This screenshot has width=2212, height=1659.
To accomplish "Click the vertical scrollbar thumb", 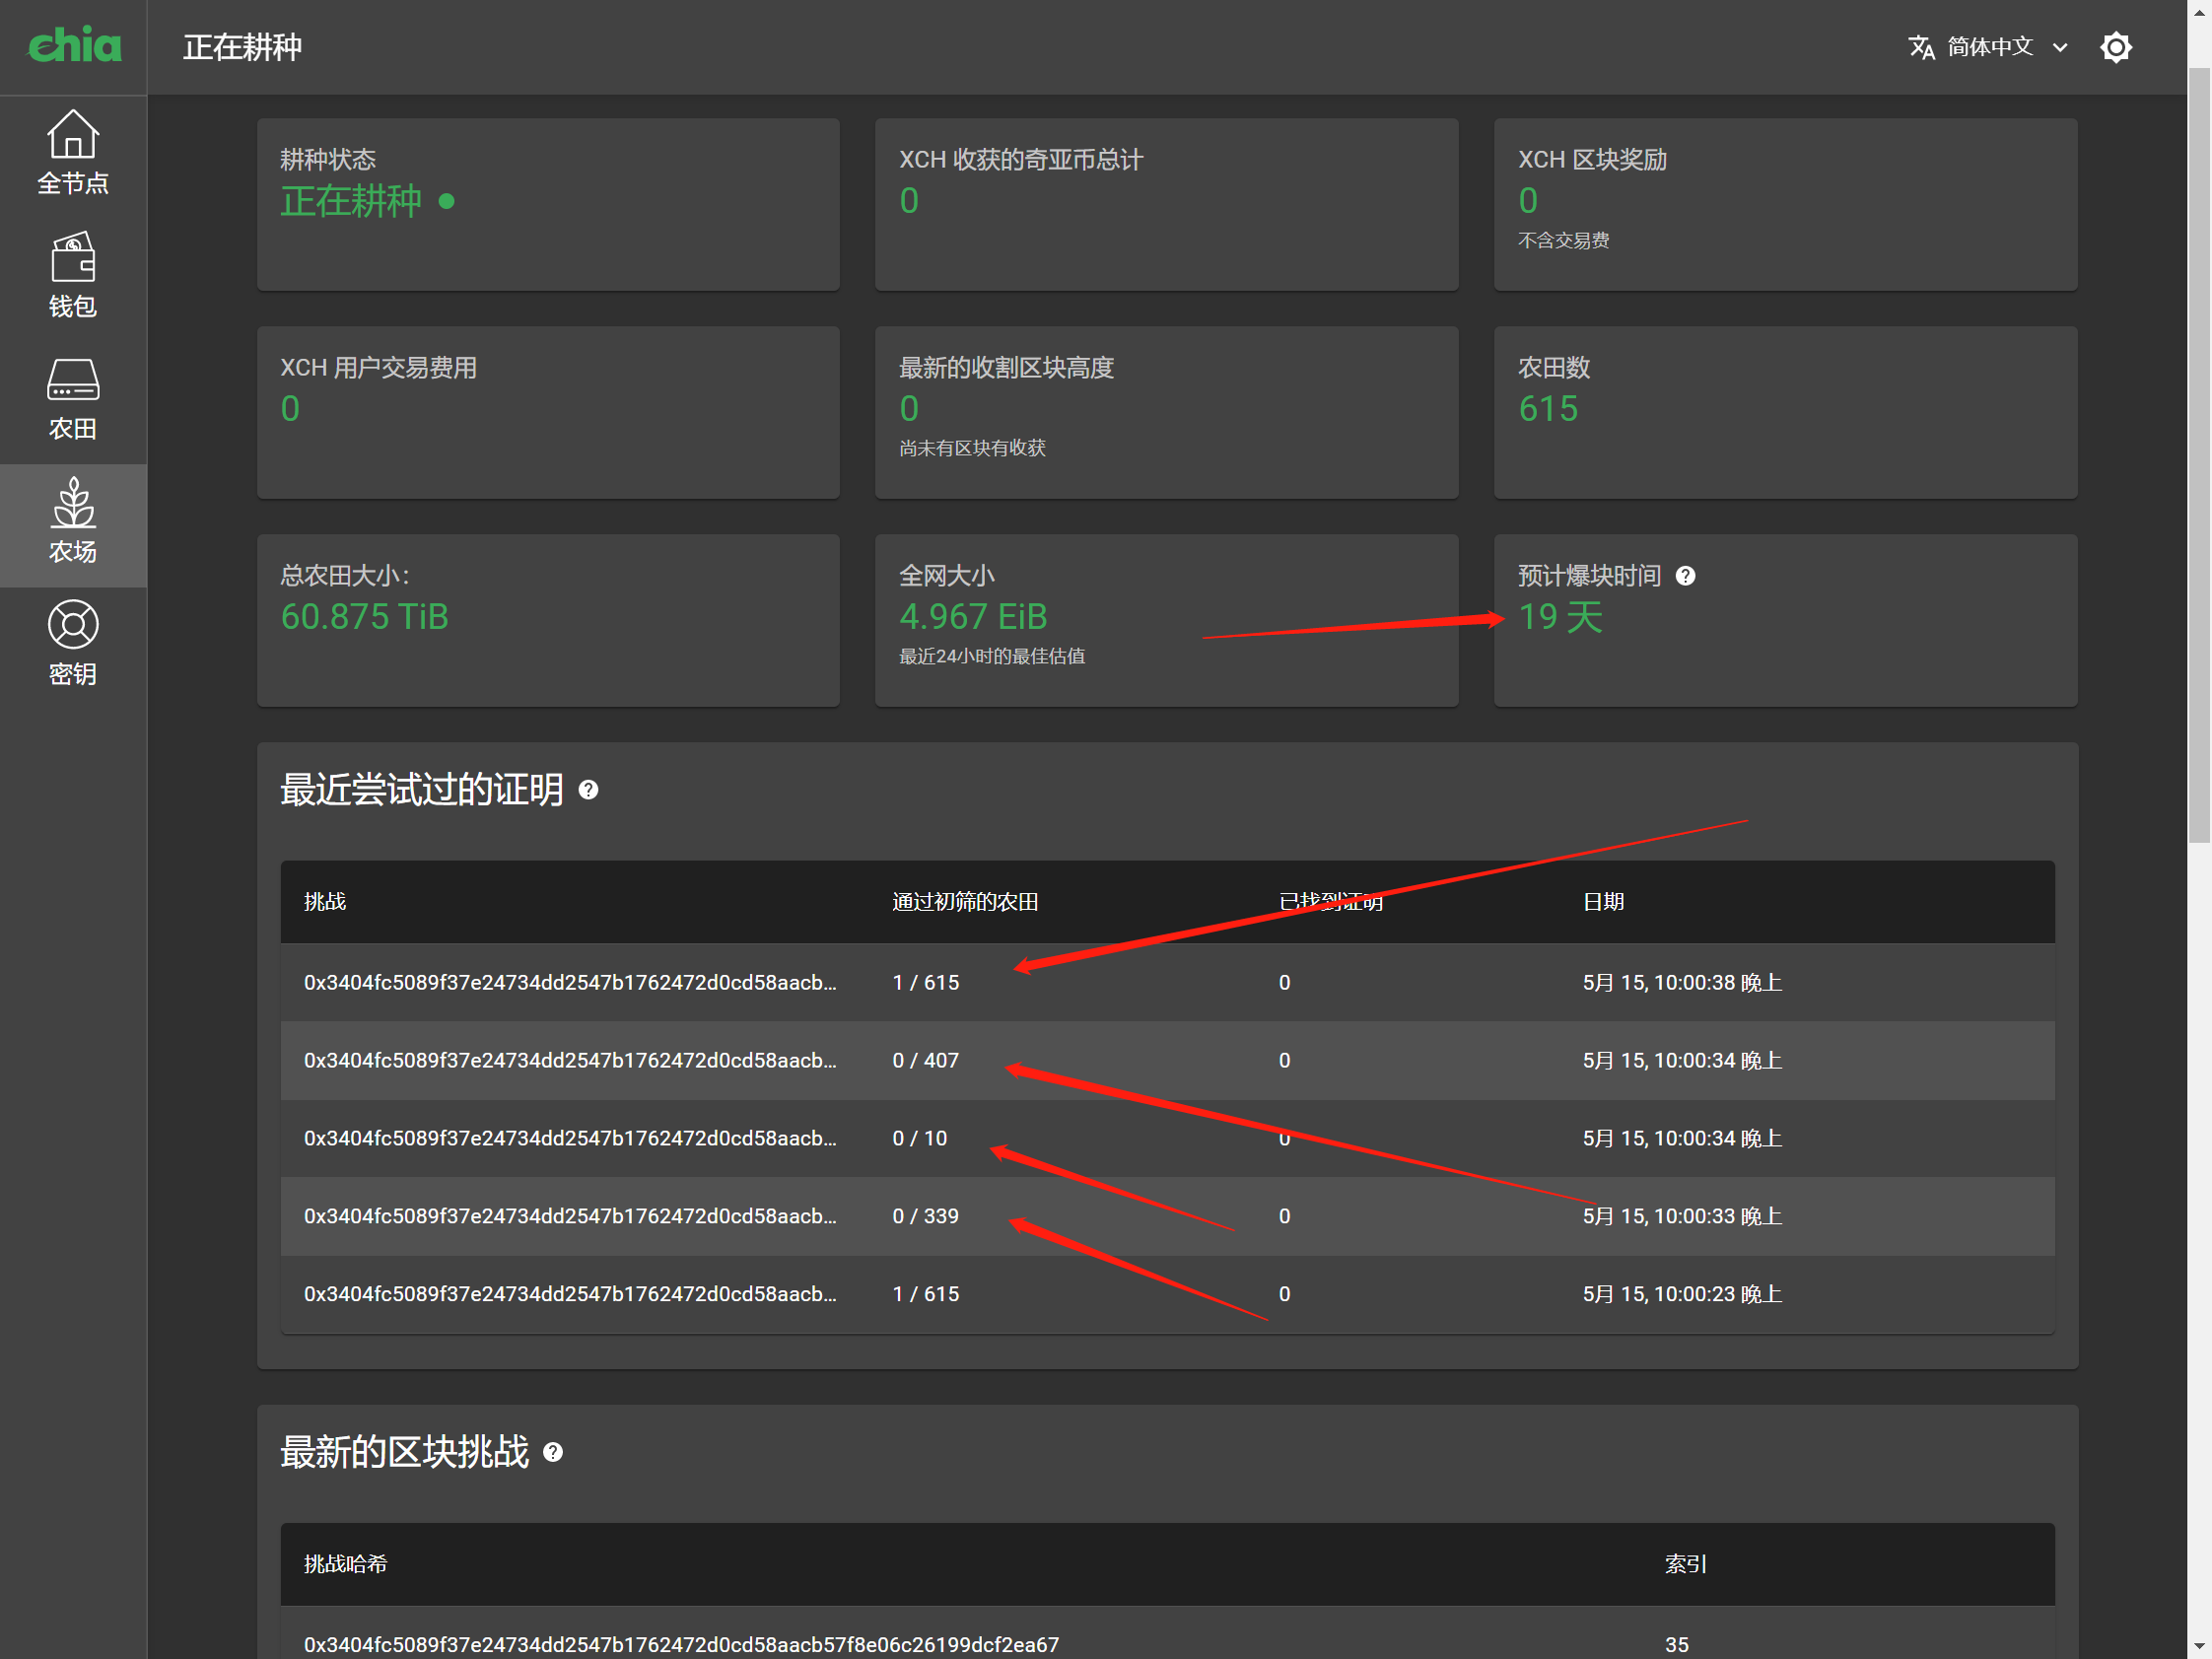I will [x=2199, y=455].
